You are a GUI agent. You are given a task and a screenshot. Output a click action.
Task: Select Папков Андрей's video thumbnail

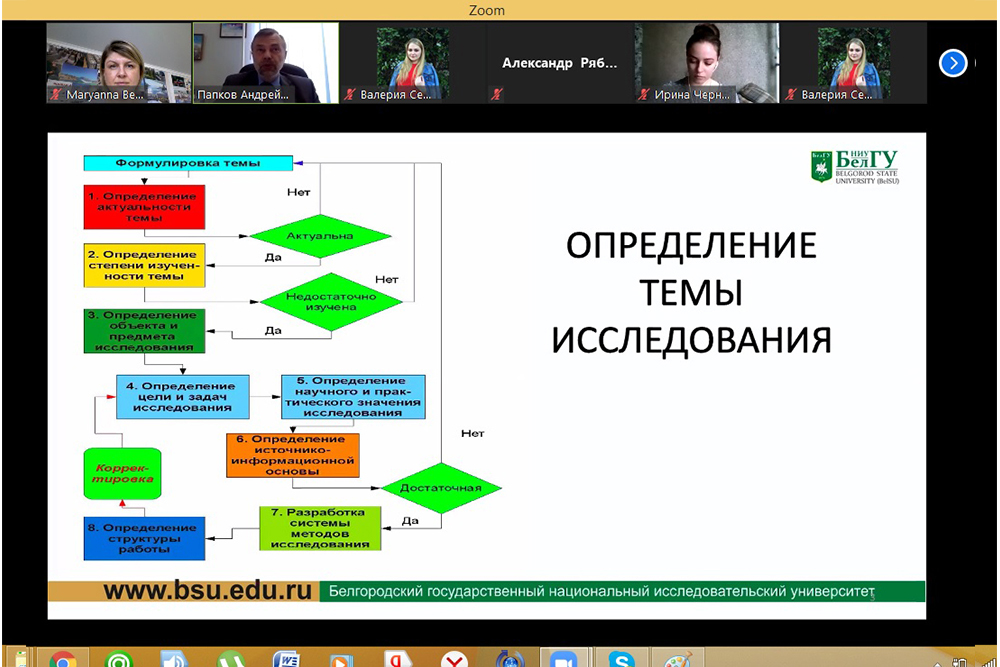[265, 63]
